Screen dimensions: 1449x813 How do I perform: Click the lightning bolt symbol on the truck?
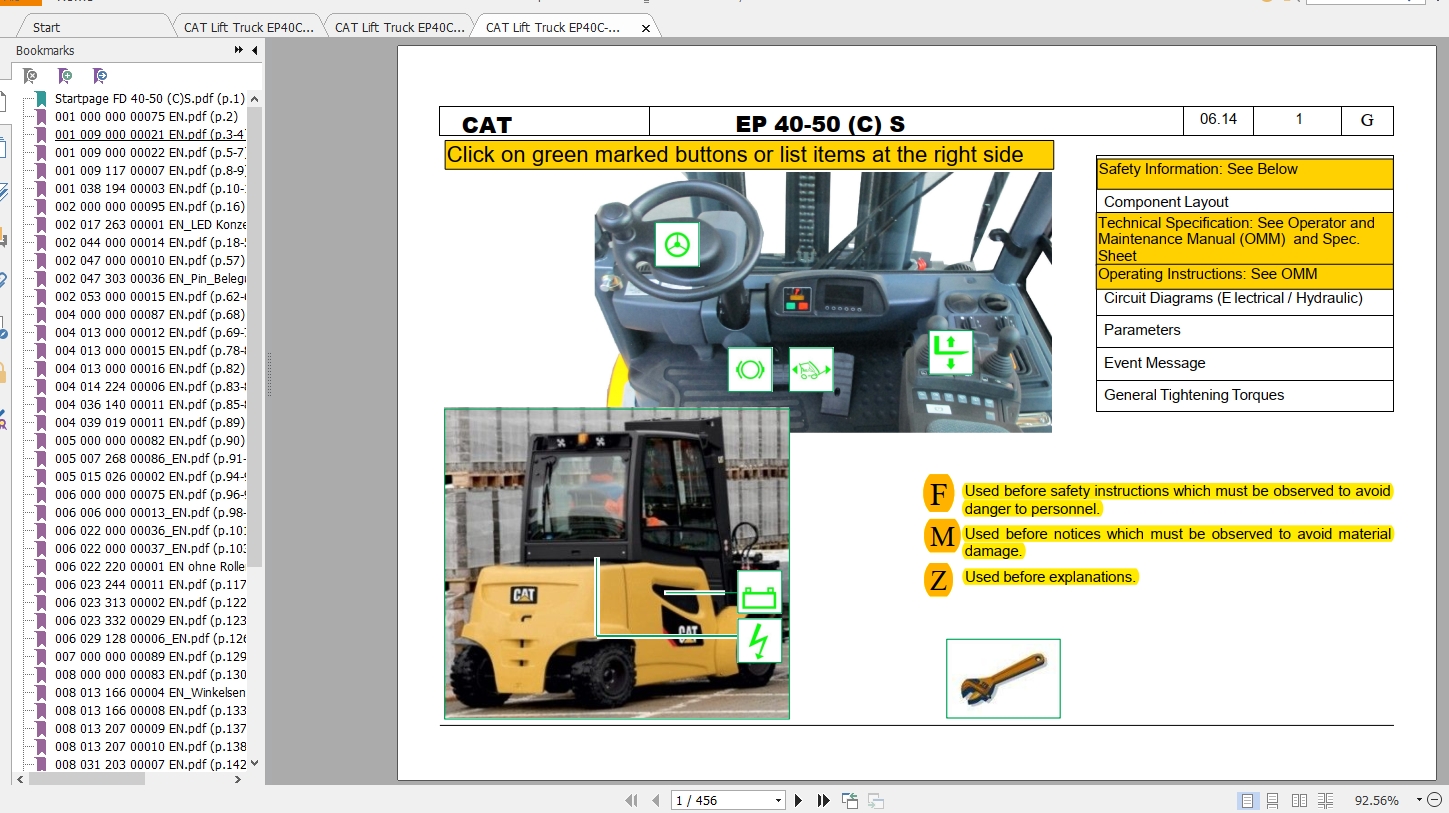point(759,640)
